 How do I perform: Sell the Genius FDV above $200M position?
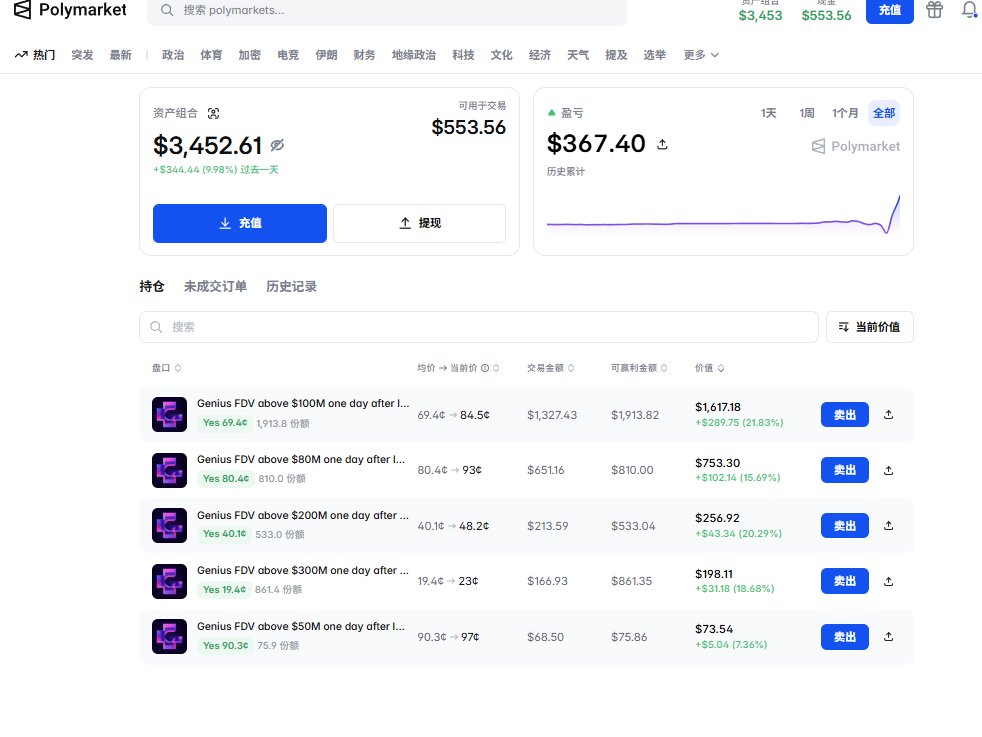click(844, 525)
